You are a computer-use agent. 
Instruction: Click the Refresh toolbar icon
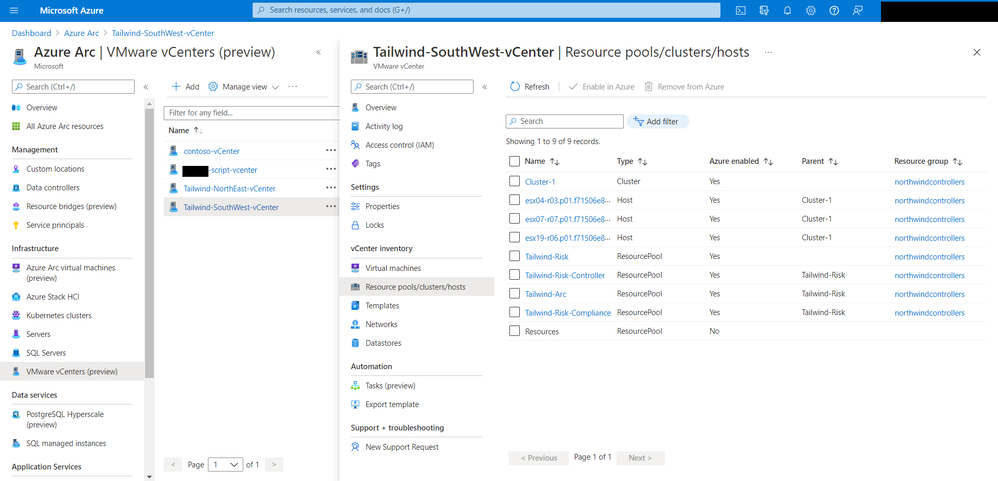pyautogui.click(x=515, y=87)
